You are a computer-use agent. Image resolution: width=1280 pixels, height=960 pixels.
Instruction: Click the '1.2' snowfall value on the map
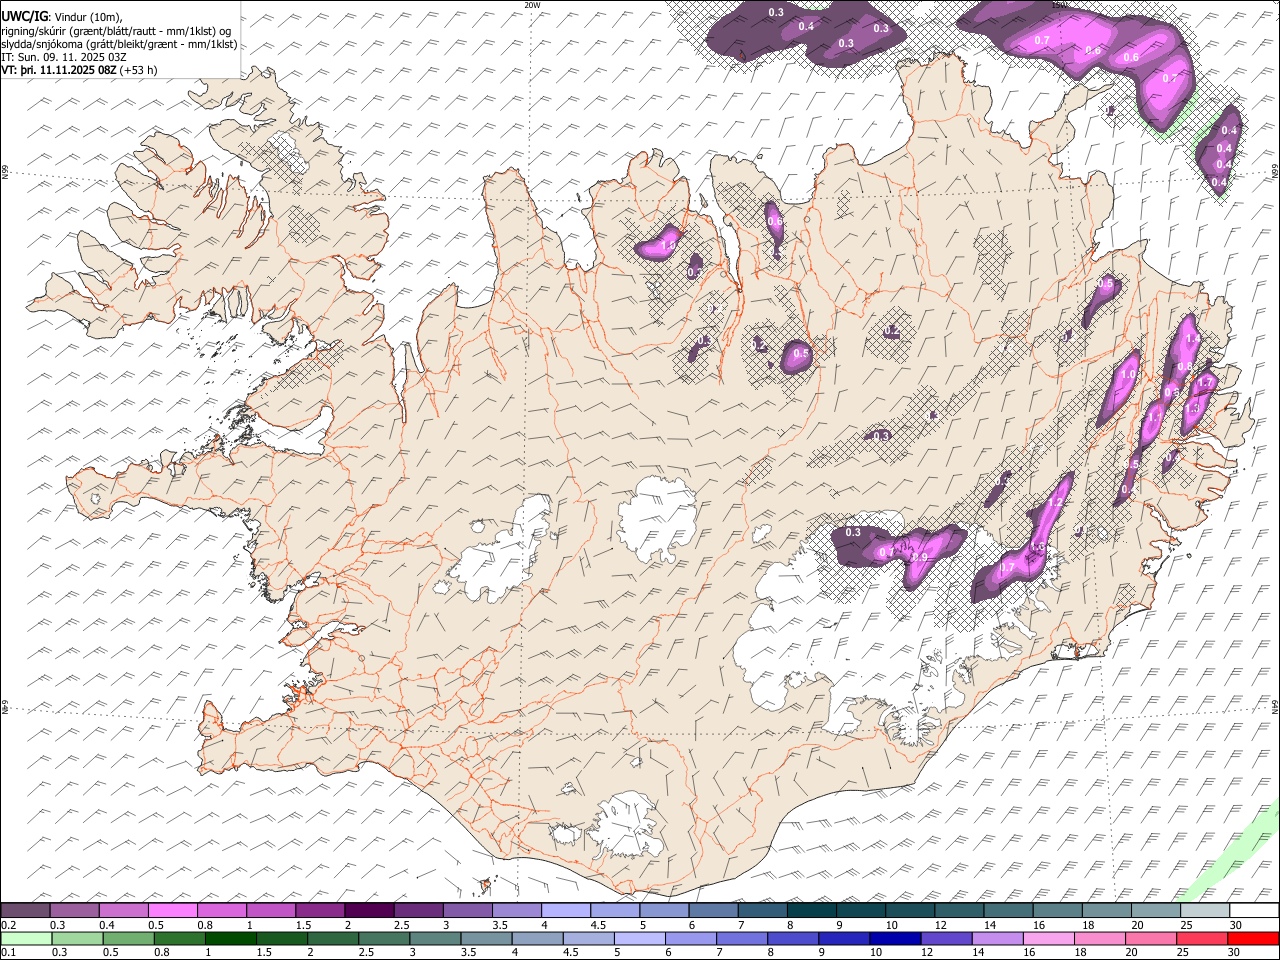coord(1056,502)
